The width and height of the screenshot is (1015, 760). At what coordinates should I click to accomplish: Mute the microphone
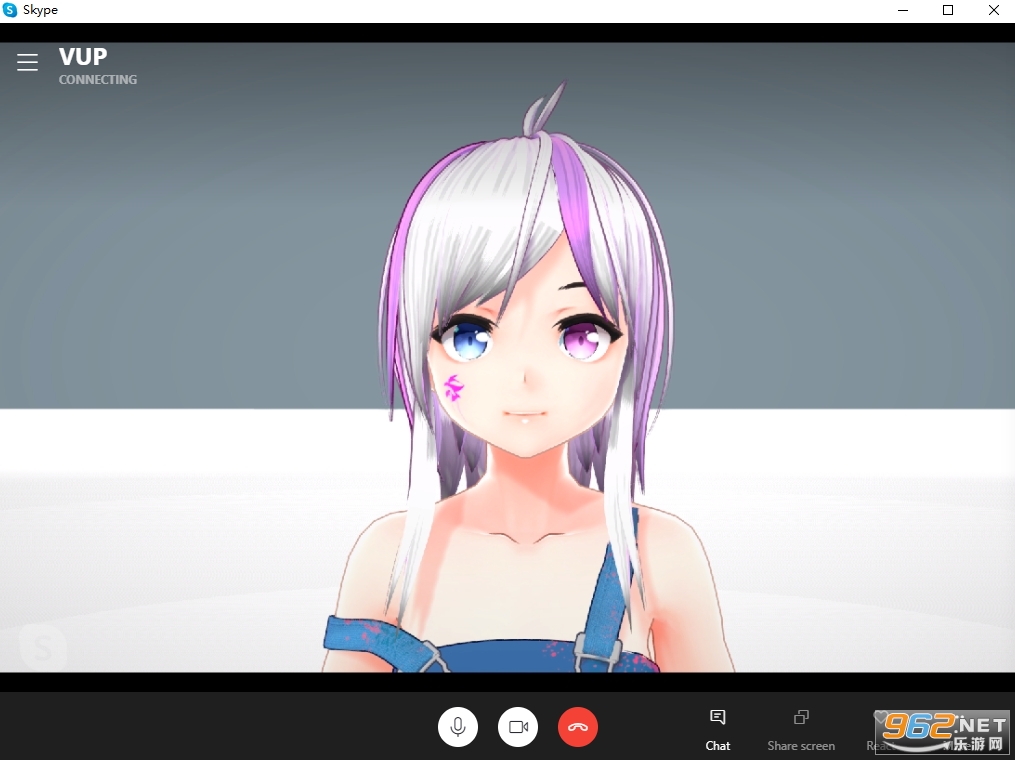458,727
